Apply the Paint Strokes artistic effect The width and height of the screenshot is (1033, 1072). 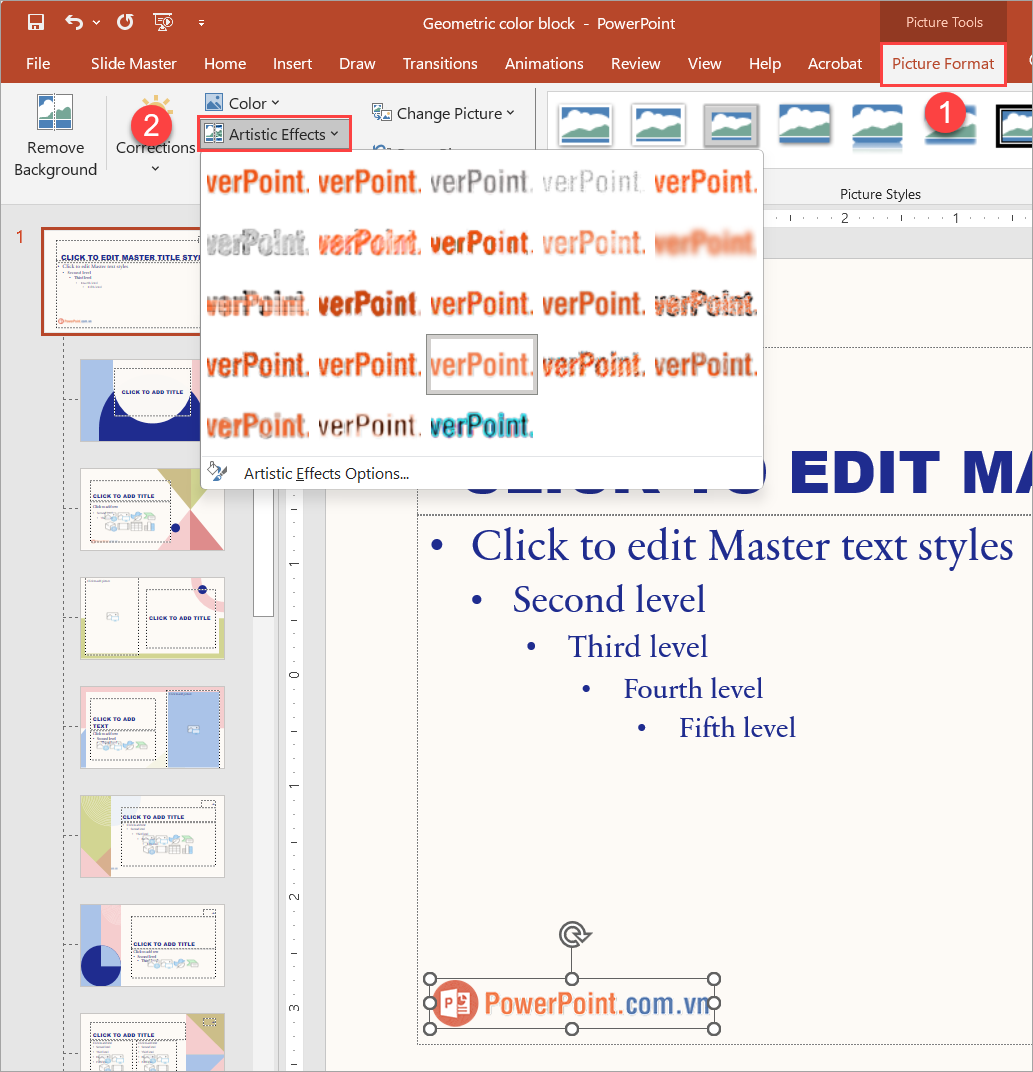click(x=368, y=243)
